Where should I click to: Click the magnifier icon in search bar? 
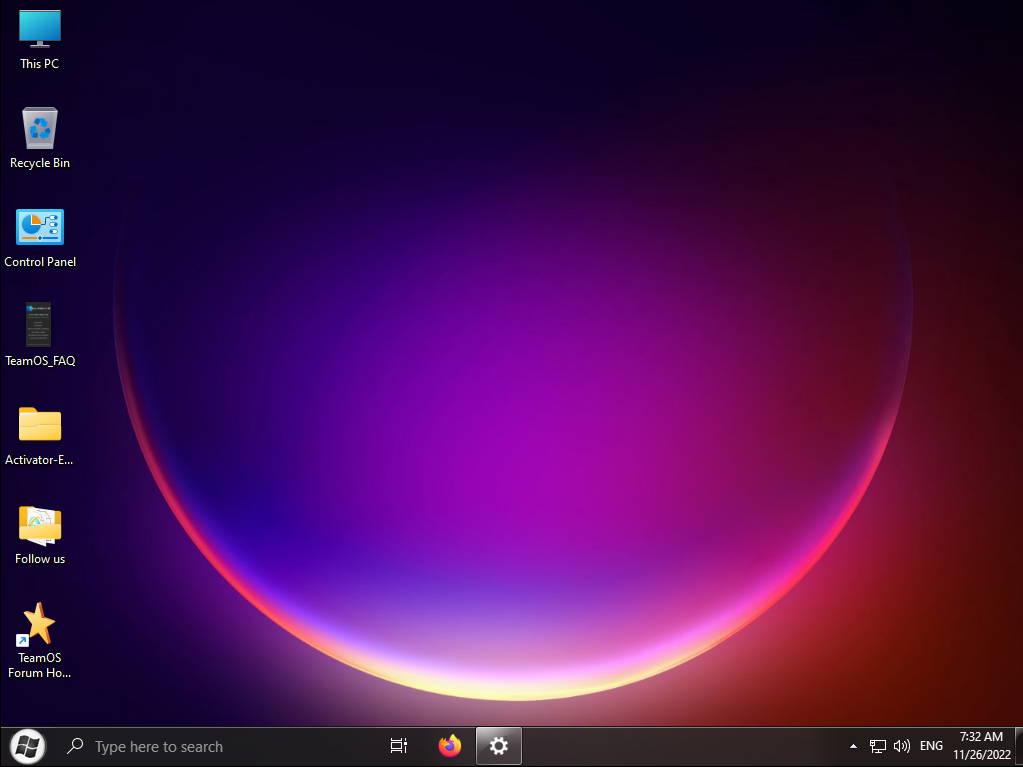75,747
